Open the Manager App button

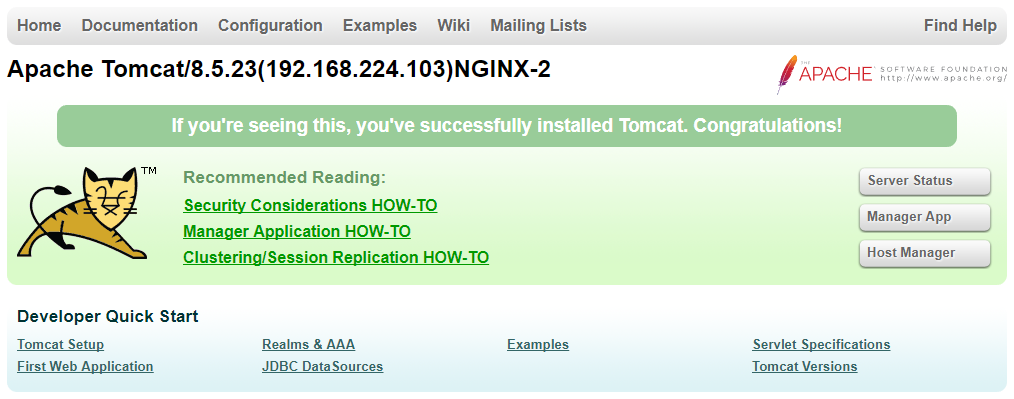coord(925,217)
